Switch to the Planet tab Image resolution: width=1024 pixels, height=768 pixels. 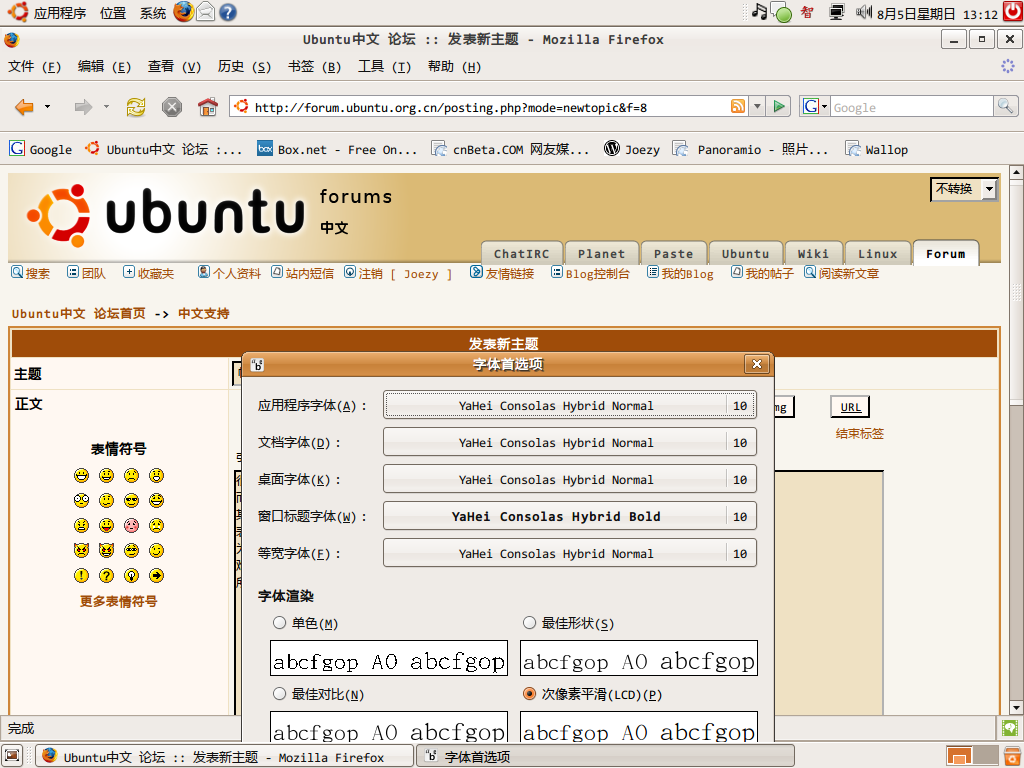click(601, 253)
